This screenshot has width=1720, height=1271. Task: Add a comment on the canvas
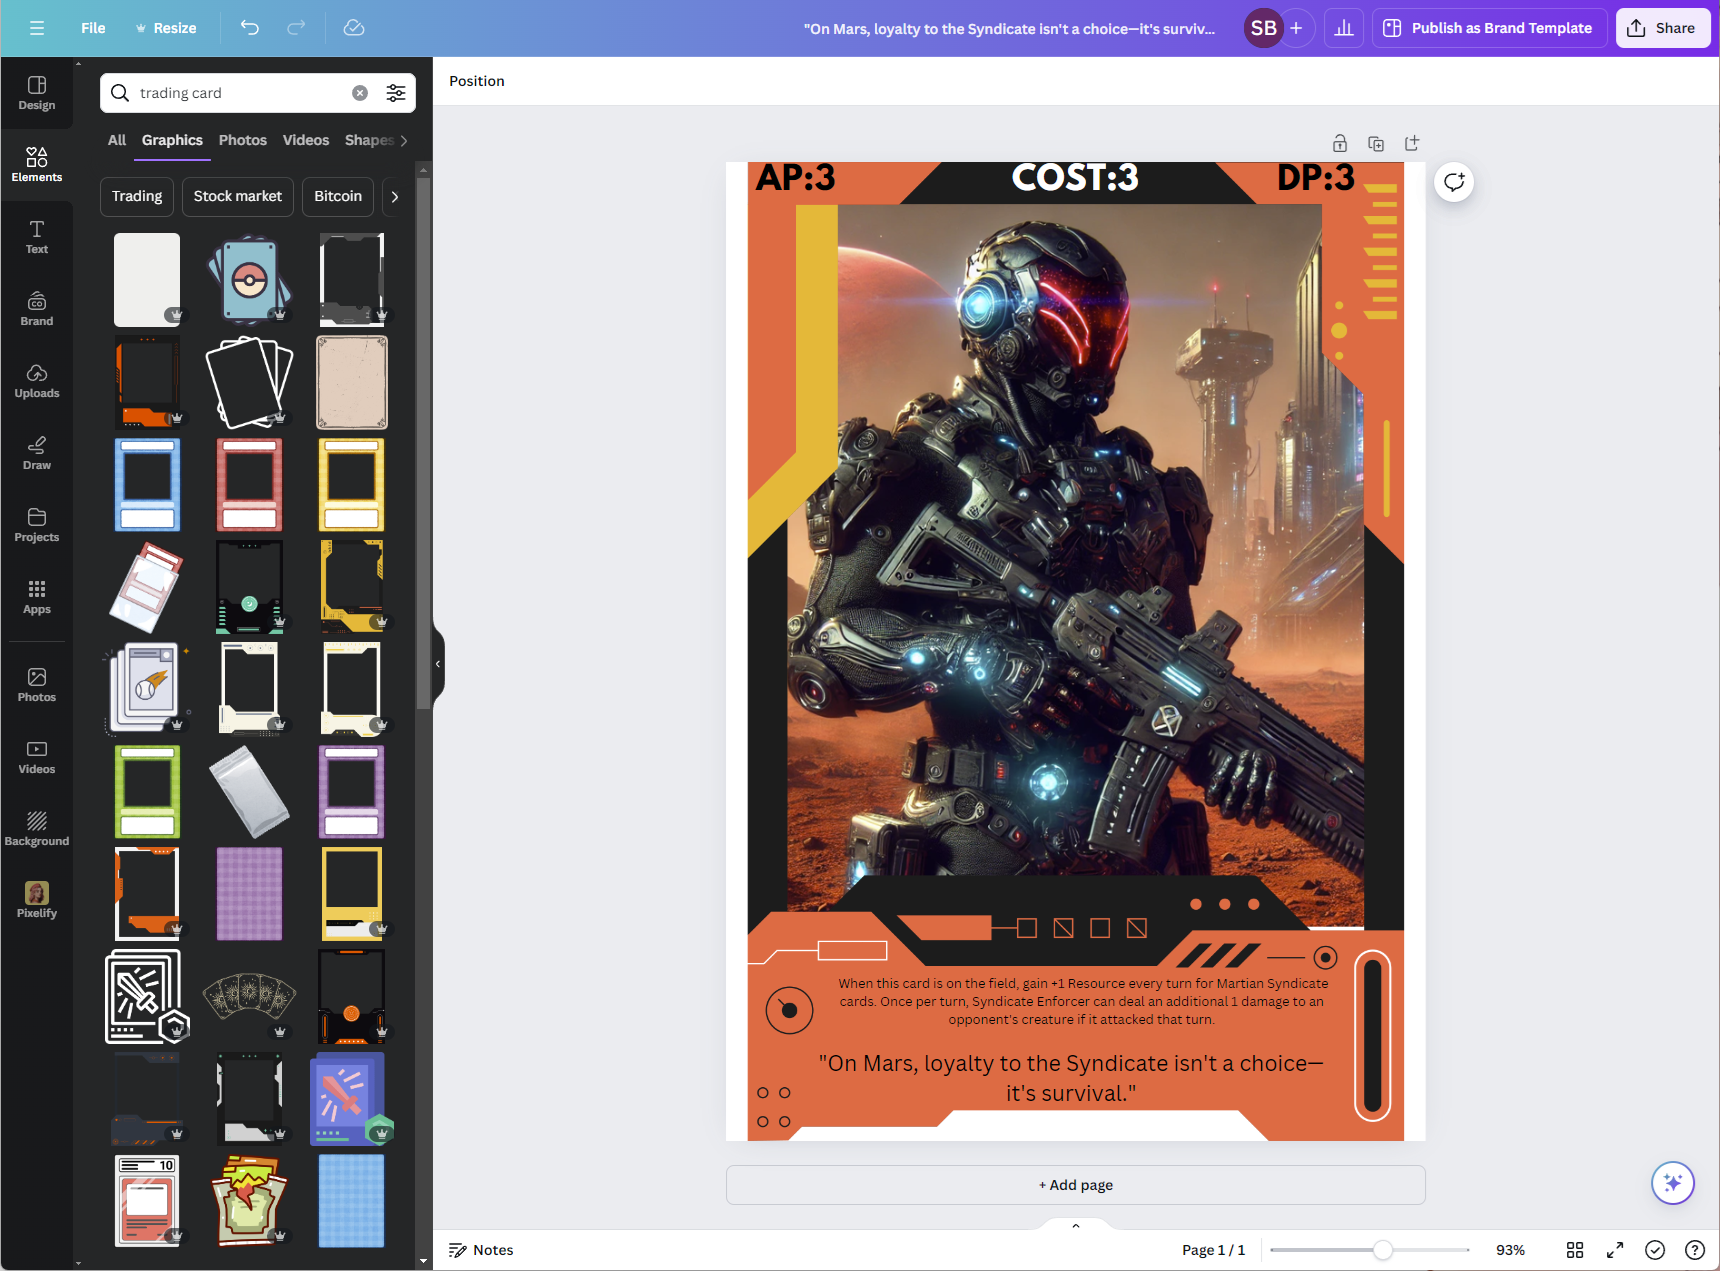tap(1454, 182)
